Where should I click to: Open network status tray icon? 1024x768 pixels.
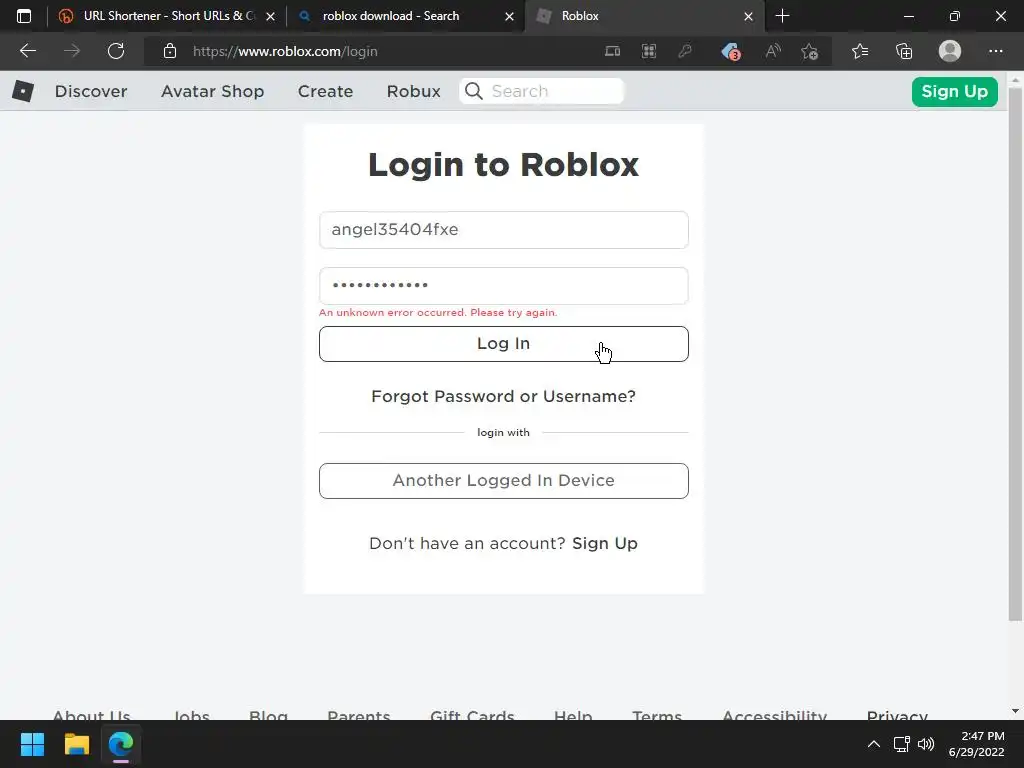[x=901, y=744]
